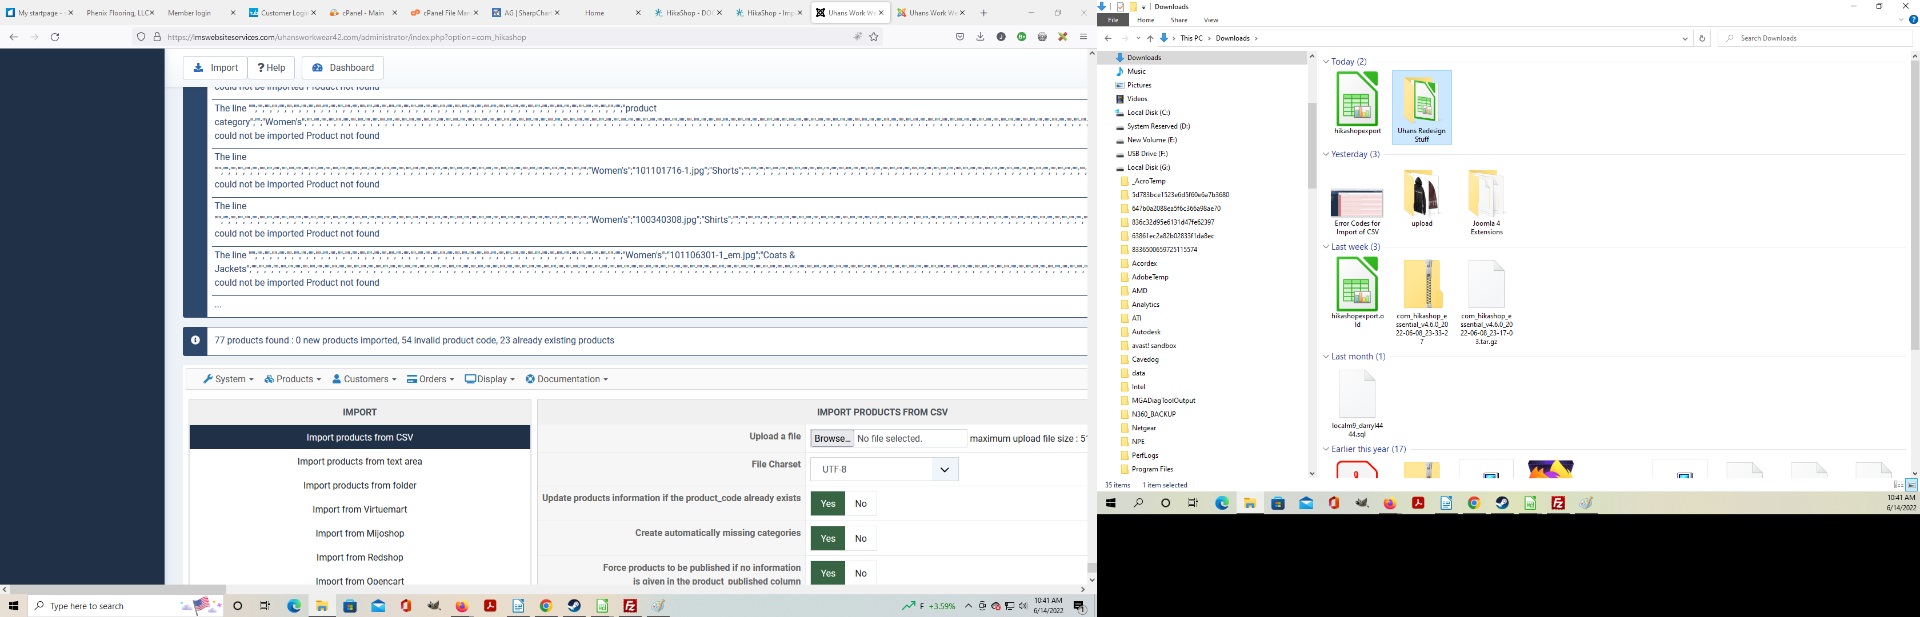The height and width of the screenshot is (617, 1920).
Task: Set Create automatically missing categories to No
Action: [x=861, y=538]
